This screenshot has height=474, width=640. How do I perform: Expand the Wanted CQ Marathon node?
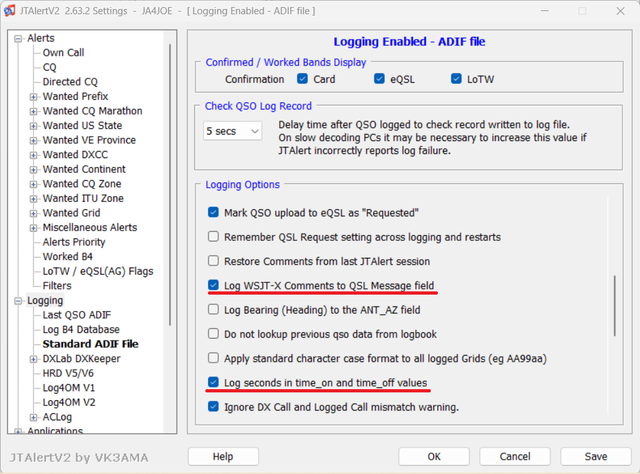tap(33, 111)
